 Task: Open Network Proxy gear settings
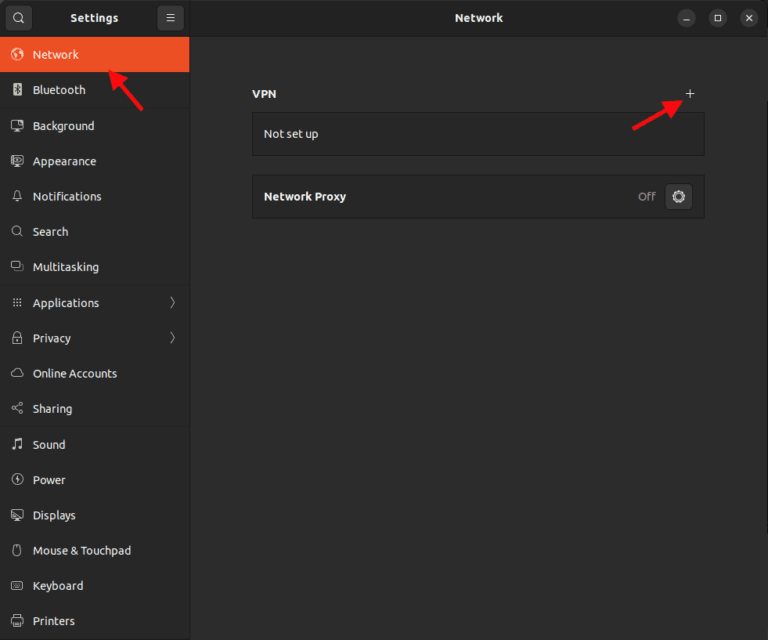(679, 197)
